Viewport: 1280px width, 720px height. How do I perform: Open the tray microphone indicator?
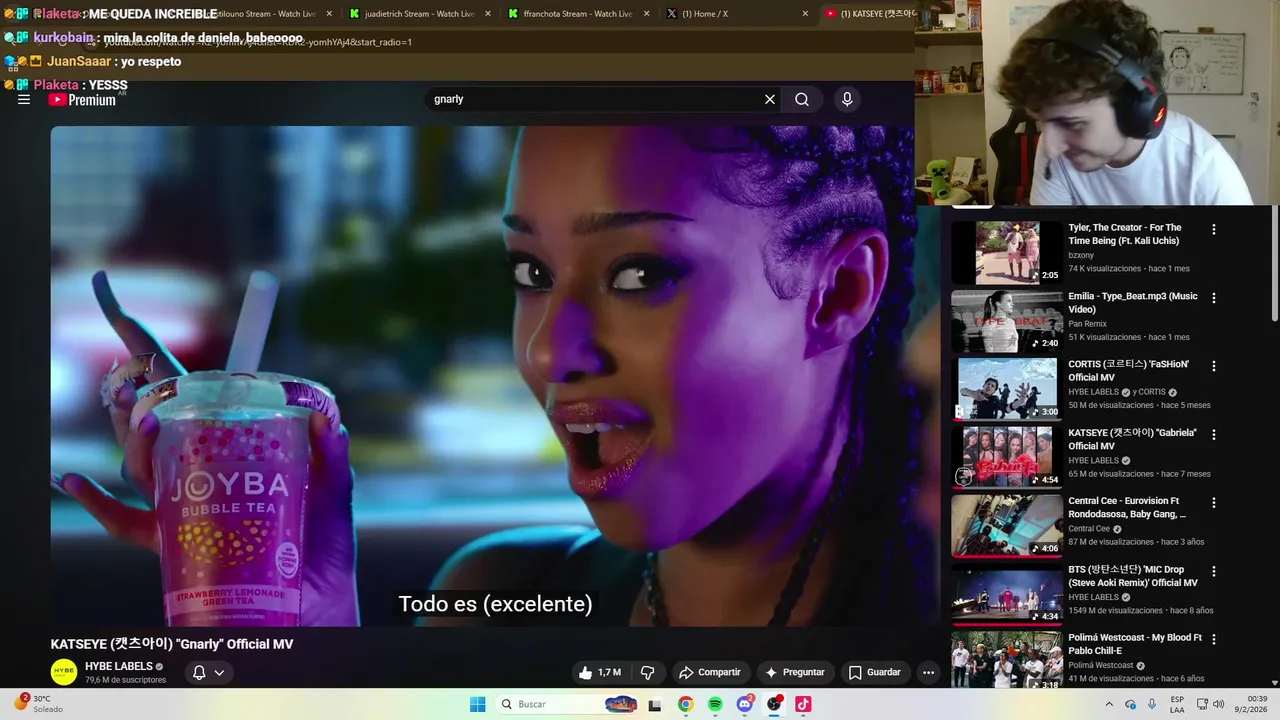tap(1152, 704)
